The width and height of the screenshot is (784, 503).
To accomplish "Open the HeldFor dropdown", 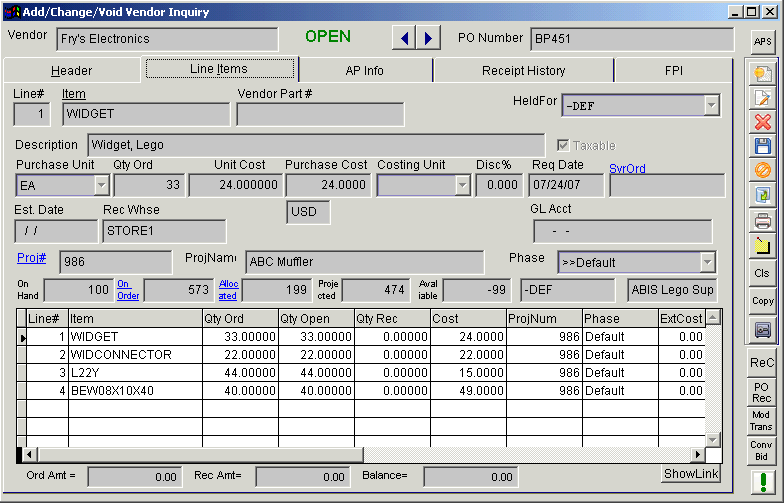I will click(x=711, y=105).
